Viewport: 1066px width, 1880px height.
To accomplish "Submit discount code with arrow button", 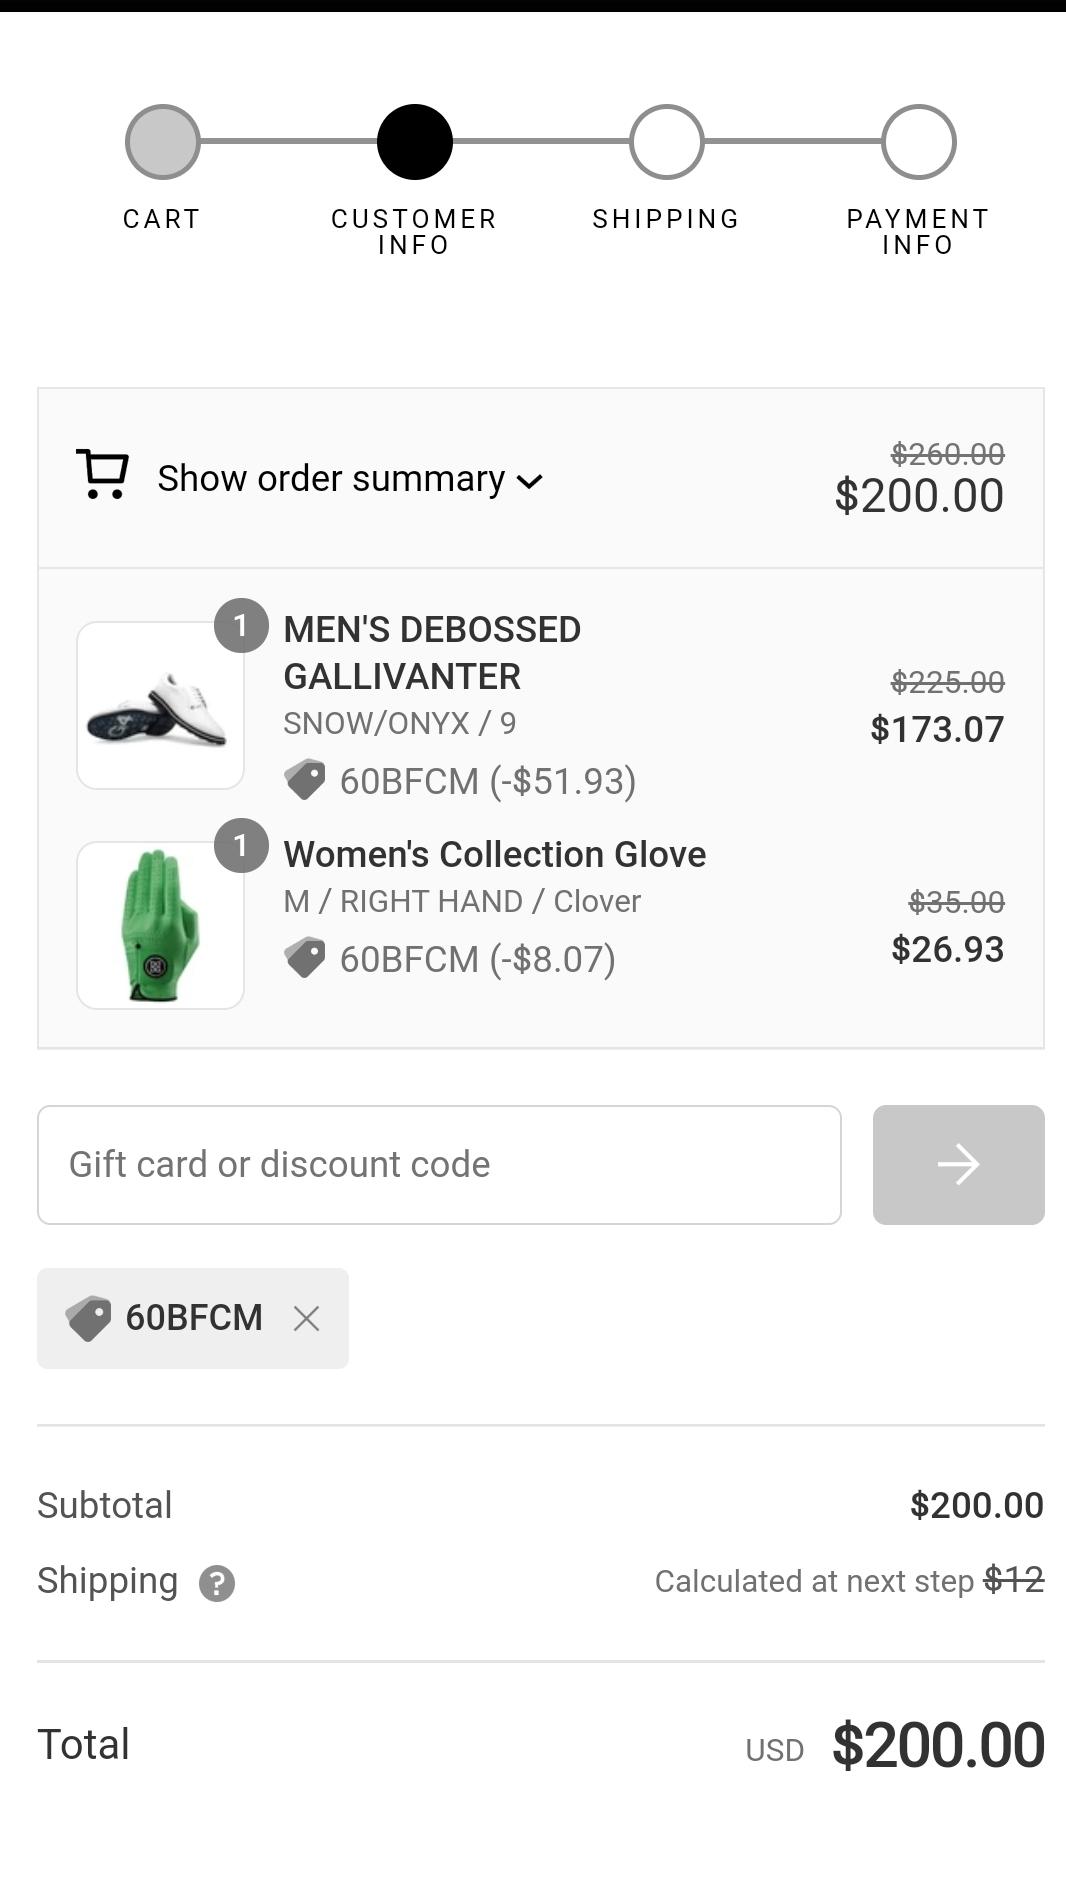I will [x=958, y=1165].
